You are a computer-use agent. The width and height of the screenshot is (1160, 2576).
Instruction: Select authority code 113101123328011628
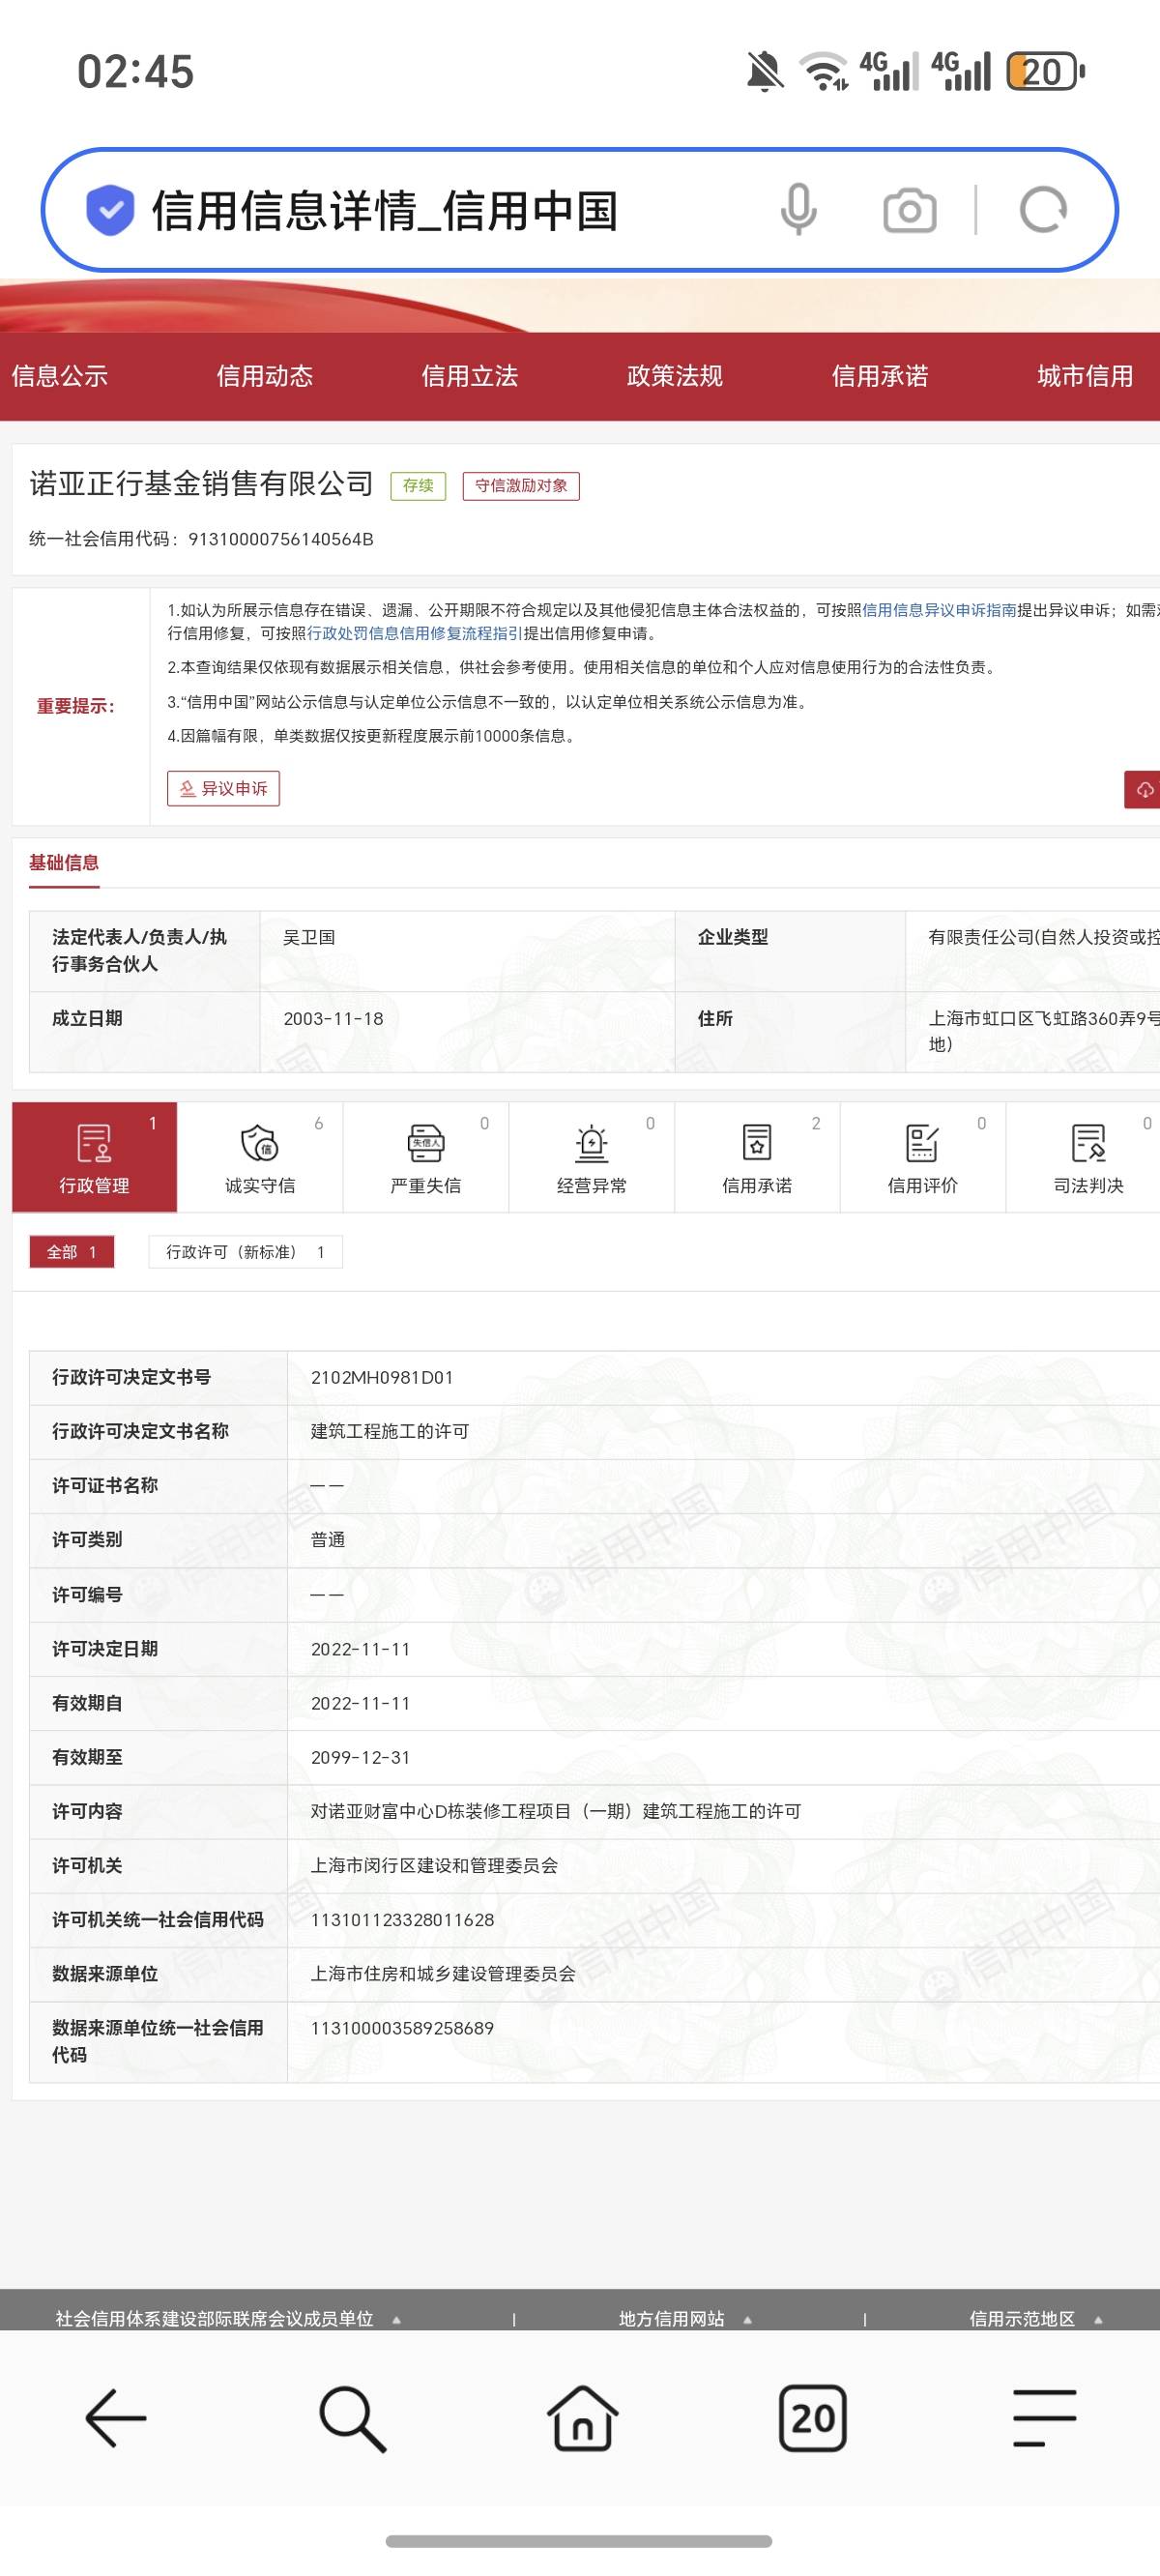point(403,1919)
